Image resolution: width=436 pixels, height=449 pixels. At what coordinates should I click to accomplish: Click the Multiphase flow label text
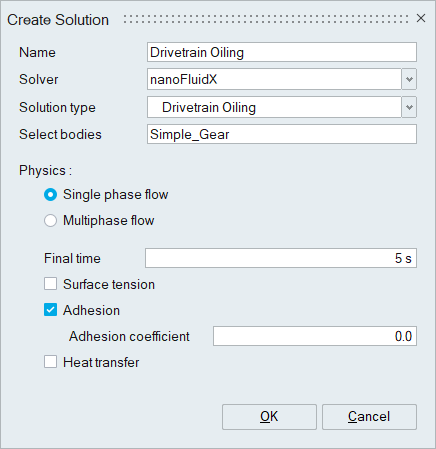(109, 221)
